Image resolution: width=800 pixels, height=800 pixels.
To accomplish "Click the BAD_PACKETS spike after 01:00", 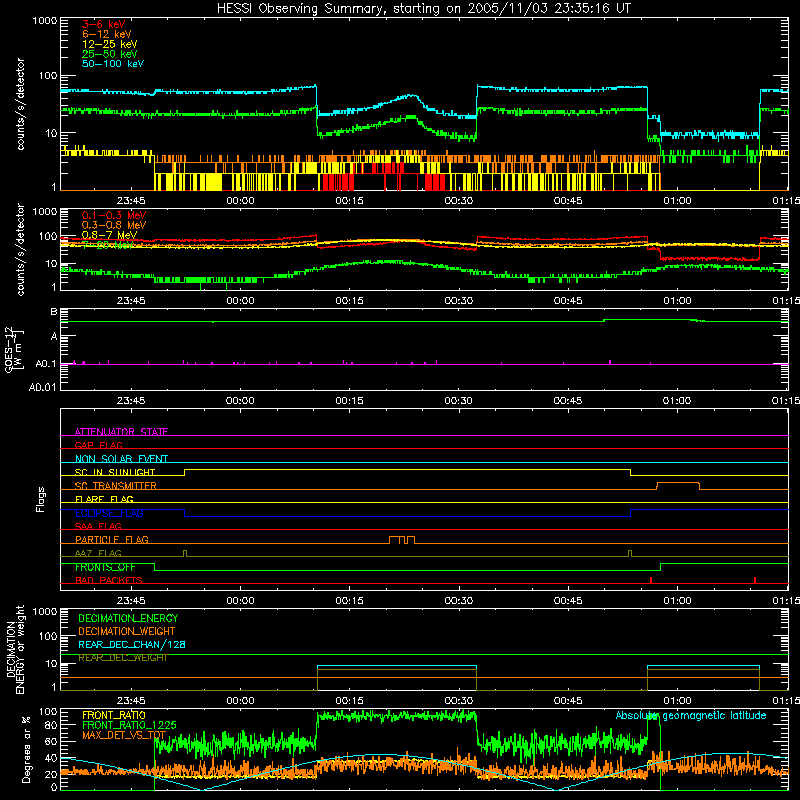I will pos(755,580).
